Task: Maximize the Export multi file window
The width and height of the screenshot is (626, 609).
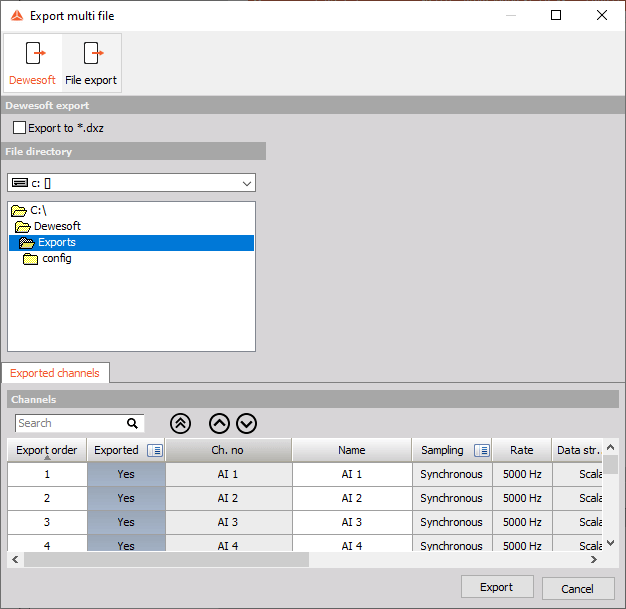Action: coord(556,15)
